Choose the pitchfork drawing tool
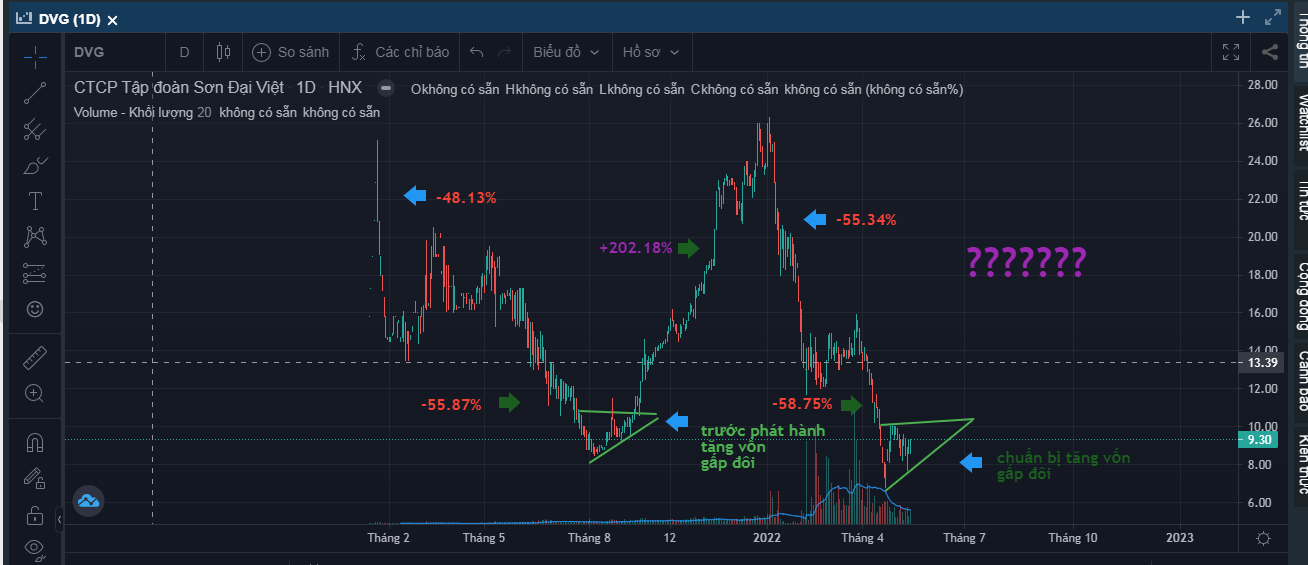 35,129
